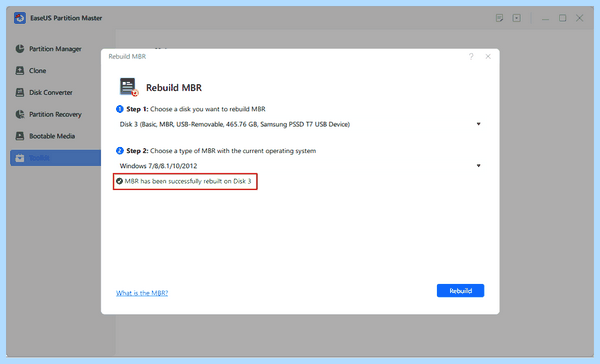
Task: Click the 'Step 1:' label text
Action: pyautogui.click(x=137, y=109)
